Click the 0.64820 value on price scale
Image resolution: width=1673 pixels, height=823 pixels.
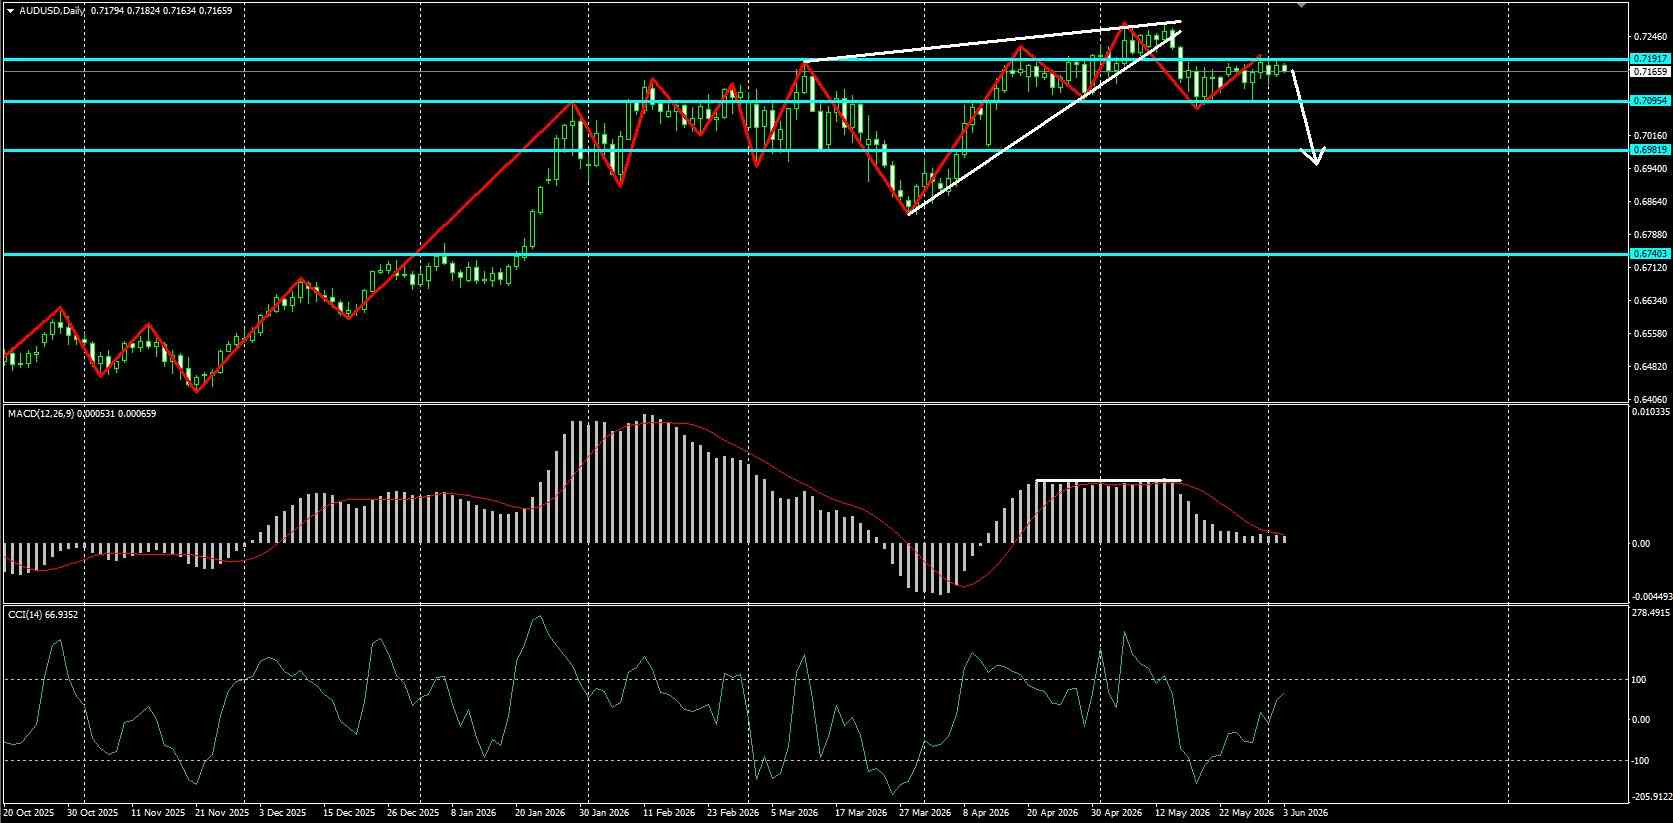pos(1650,367)
